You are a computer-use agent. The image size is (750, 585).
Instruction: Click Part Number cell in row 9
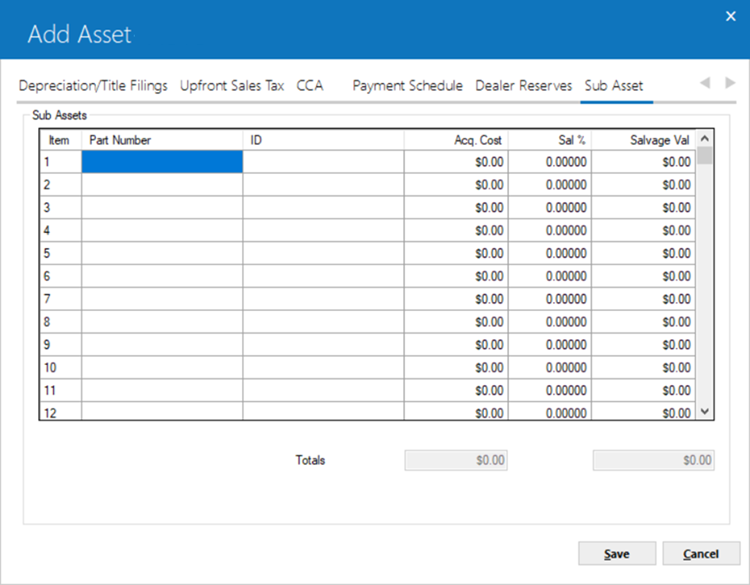pos(162,345)
